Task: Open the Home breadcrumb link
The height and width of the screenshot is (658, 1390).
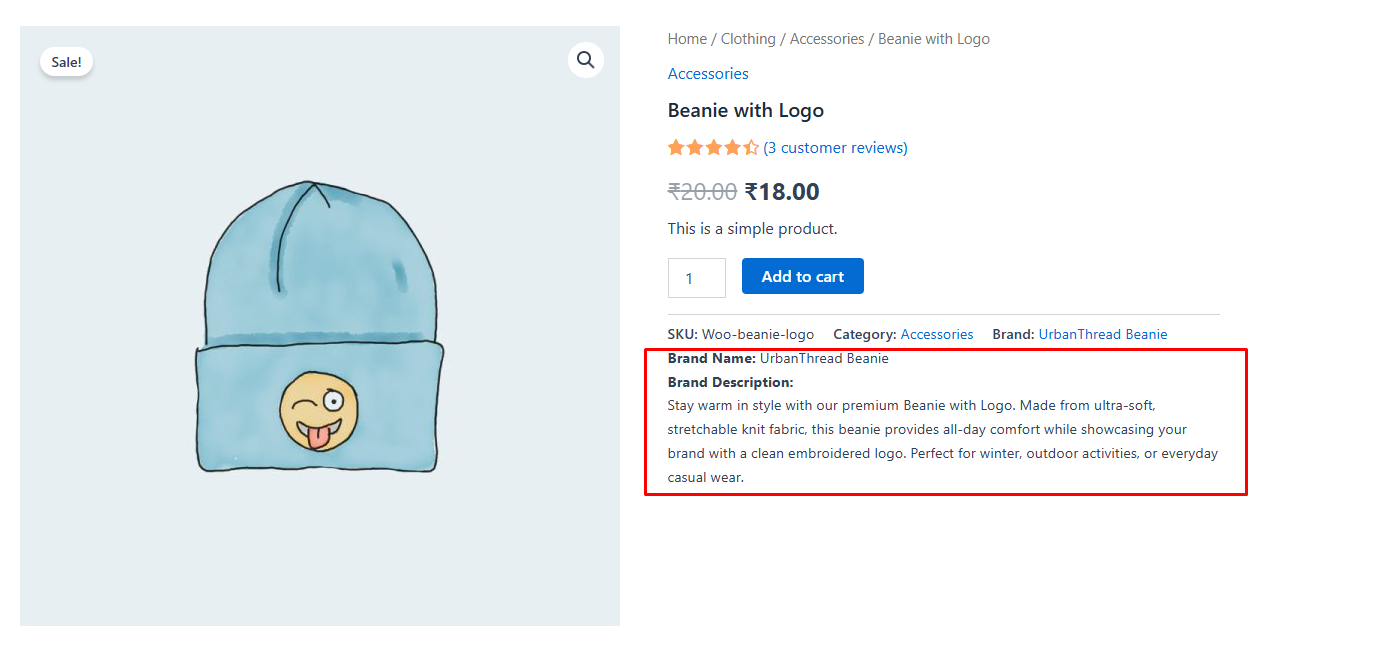Action: point(687,38)
